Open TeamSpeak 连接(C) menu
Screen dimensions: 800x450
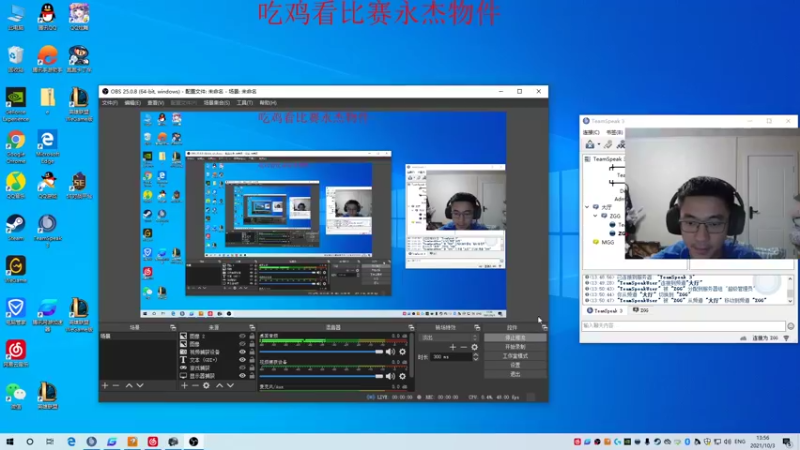click(591, 132)
